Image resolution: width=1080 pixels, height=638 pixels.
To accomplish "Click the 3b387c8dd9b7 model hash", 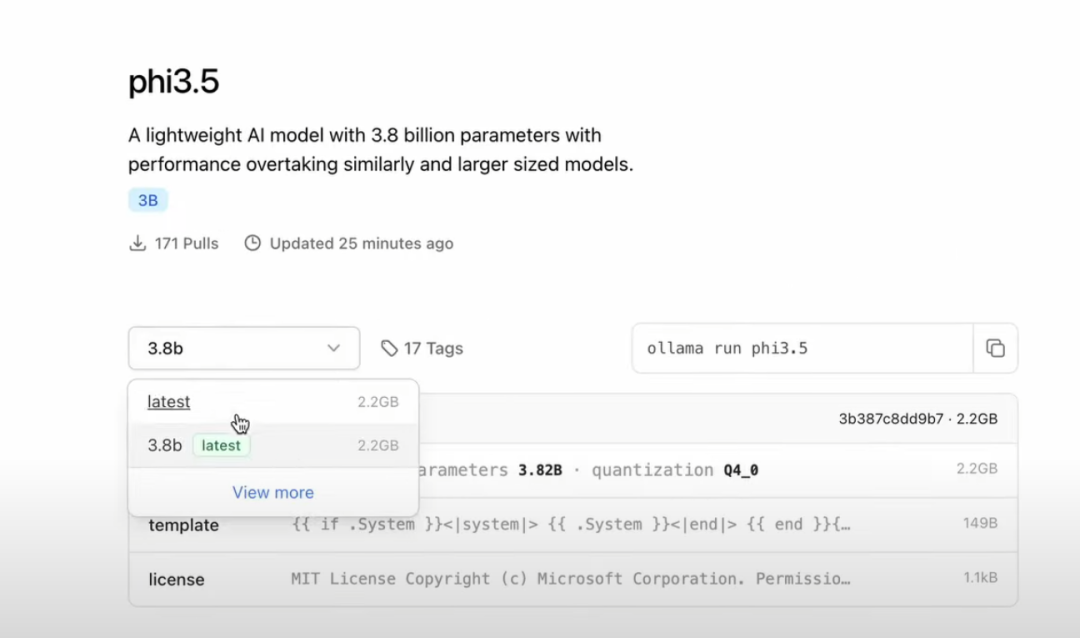I will [890, 419].
